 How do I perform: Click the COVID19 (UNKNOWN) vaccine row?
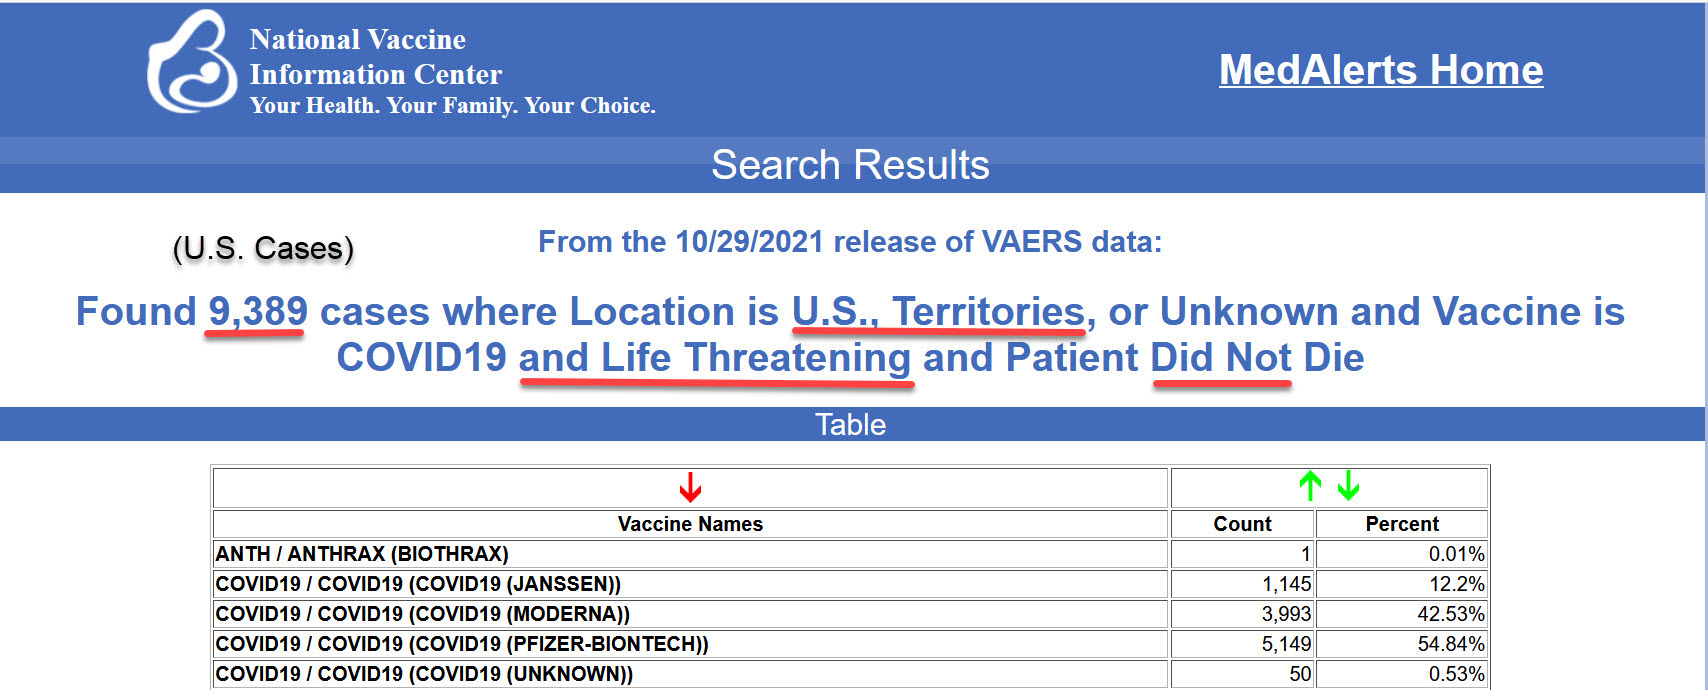(850, 674)
